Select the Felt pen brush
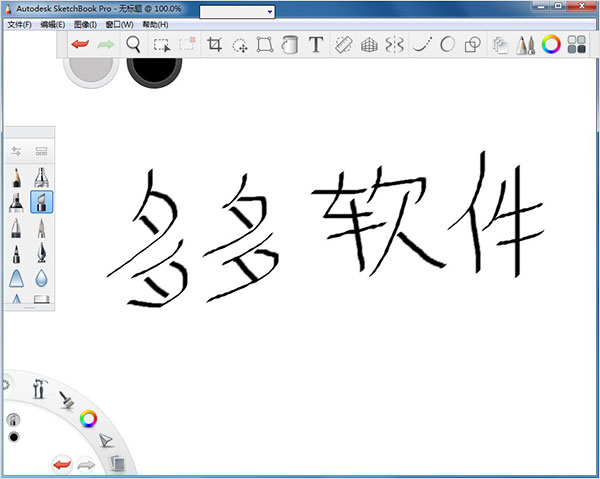The image size is (600, 479). (x=16, y=253)
